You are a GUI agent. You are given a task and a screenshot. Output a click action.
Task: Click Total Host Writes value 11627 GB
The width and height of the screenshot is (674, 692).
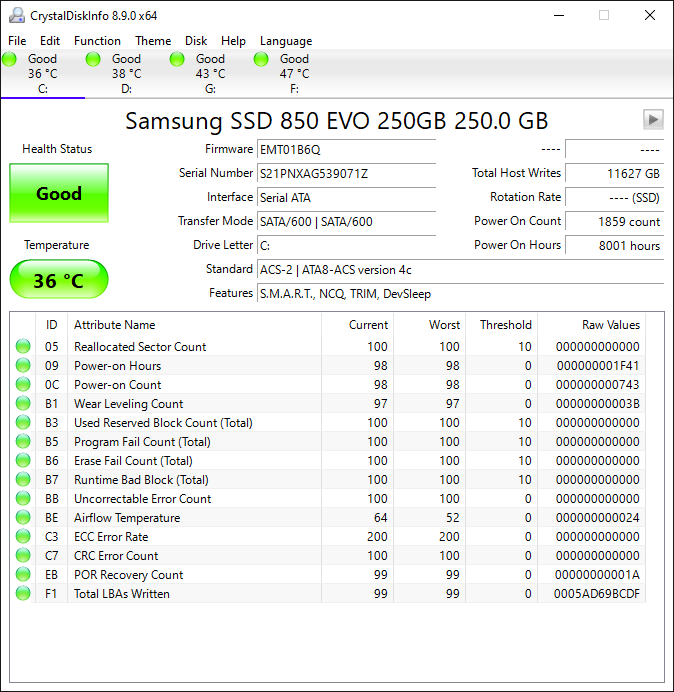(614, 173)
